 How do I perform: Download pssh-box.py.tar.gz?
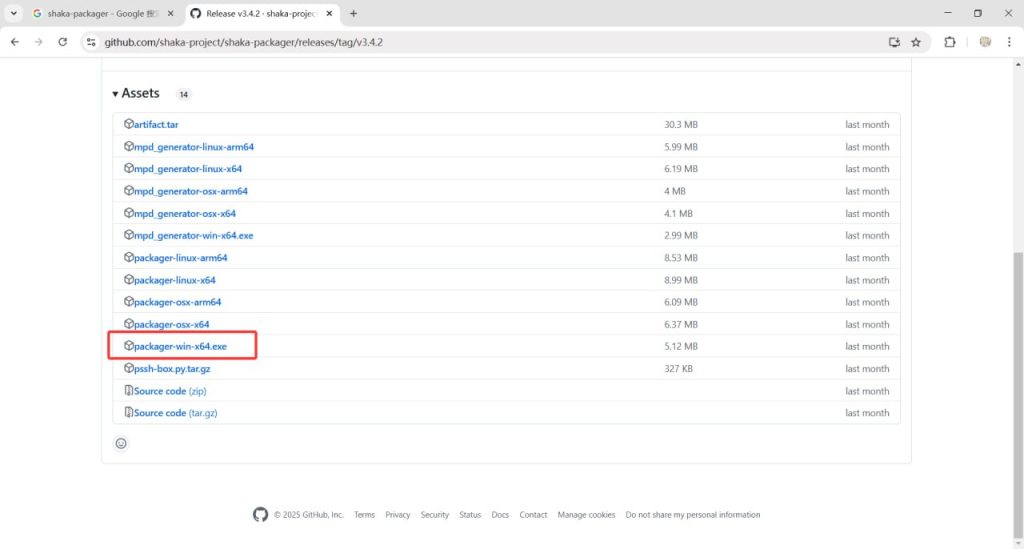(172, 369)
